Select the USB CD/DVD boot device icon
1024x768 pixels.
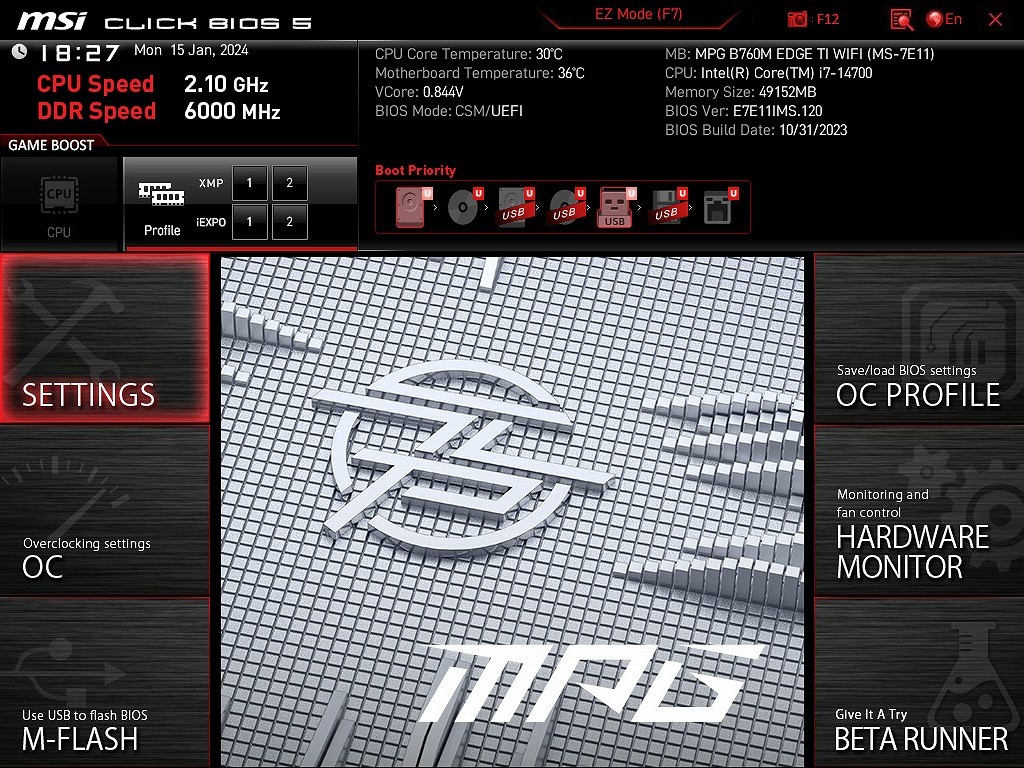(x=566, y=207)
